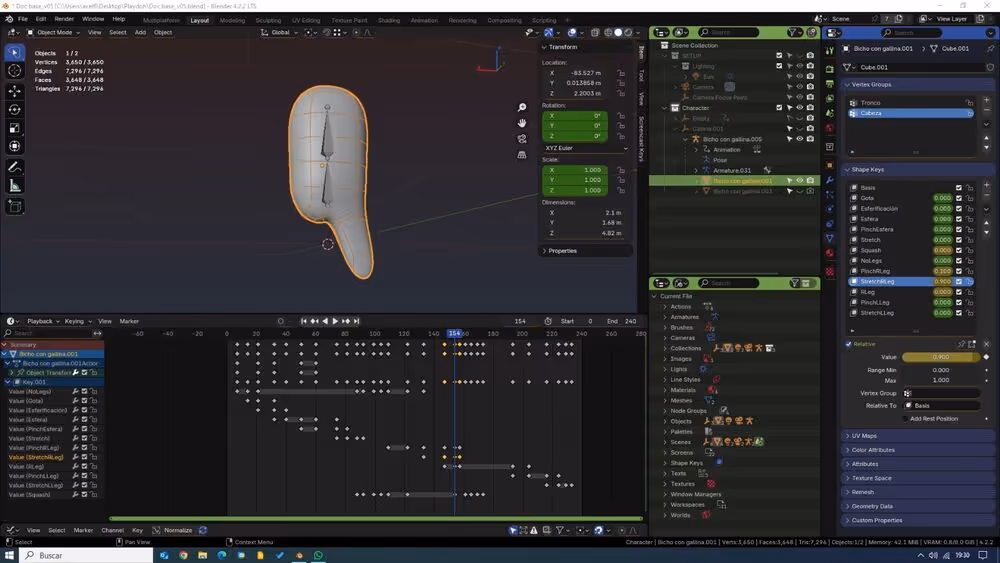Select the Cursor tool in viewport toolbar

(x=15, y=71)
